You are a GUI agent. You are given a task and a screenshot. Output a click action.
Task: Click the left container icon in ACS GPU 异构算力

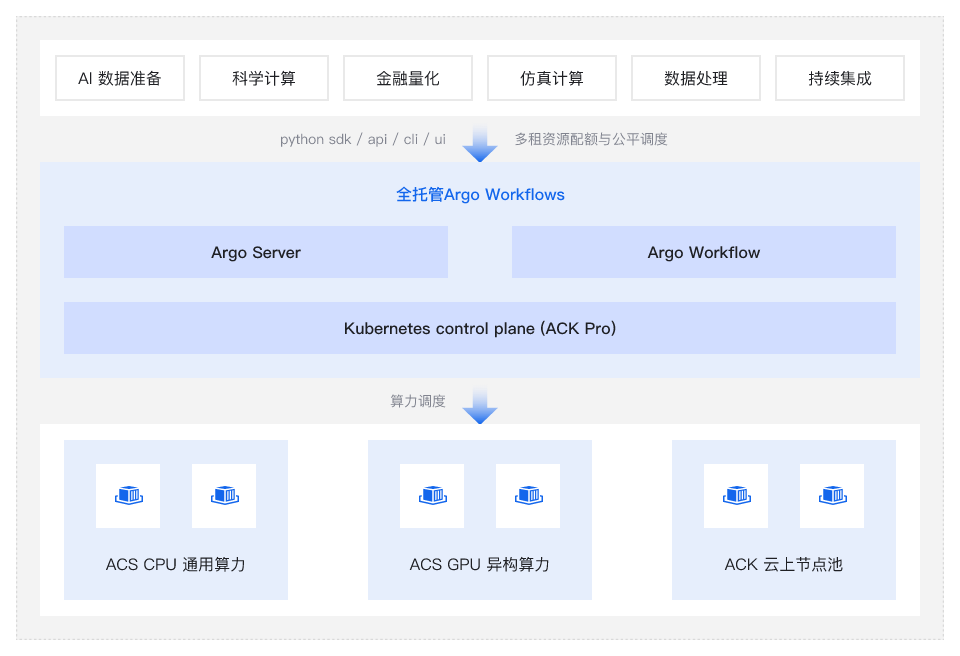coord(431,495)
